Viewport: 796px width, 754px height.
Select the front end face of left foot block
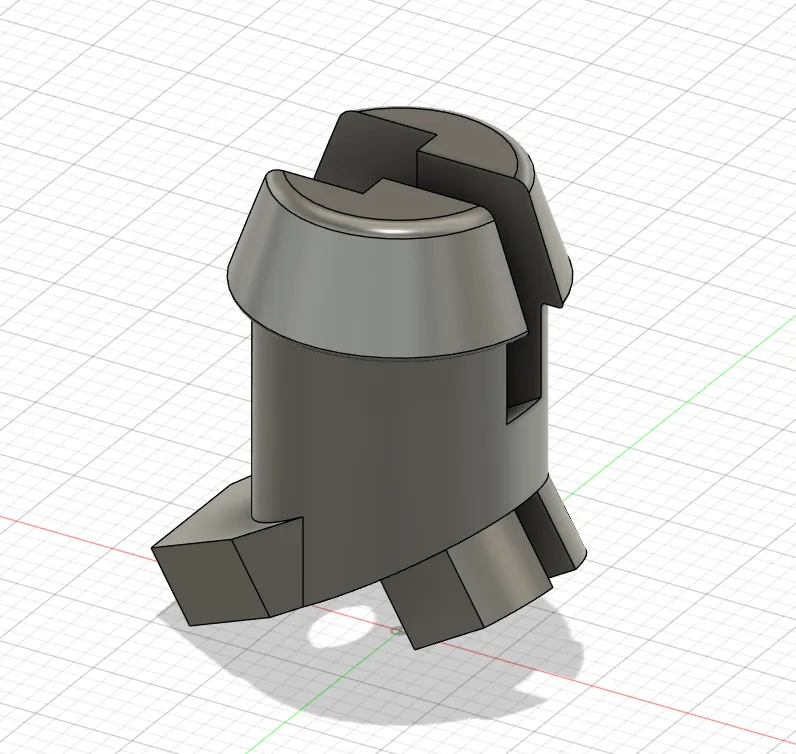pos(210,581)
